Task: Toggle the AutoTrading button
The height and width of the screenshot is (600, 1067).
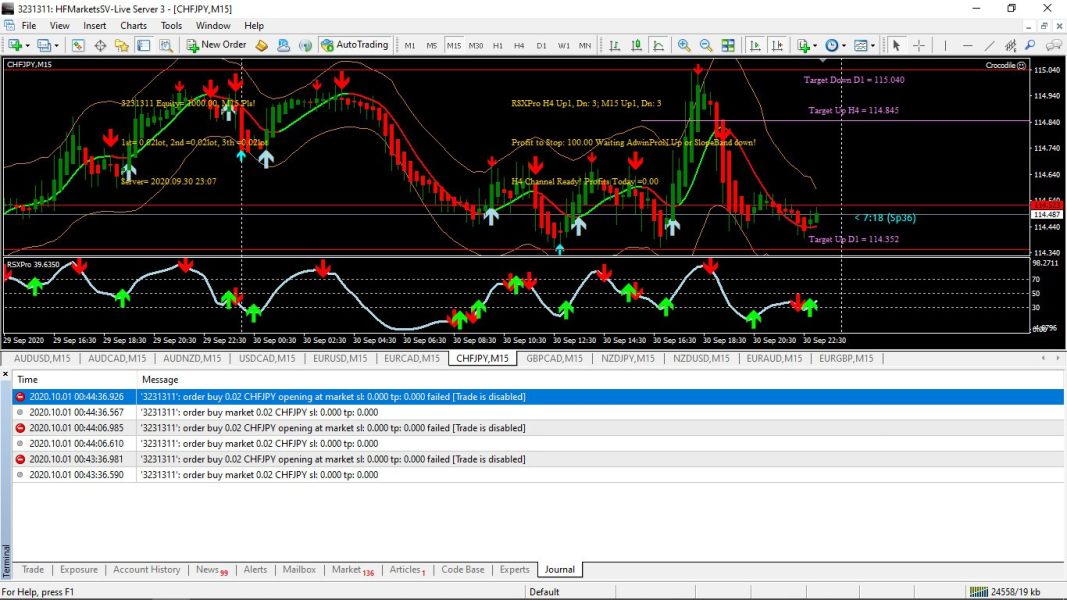Action: [x=355, y=45]
